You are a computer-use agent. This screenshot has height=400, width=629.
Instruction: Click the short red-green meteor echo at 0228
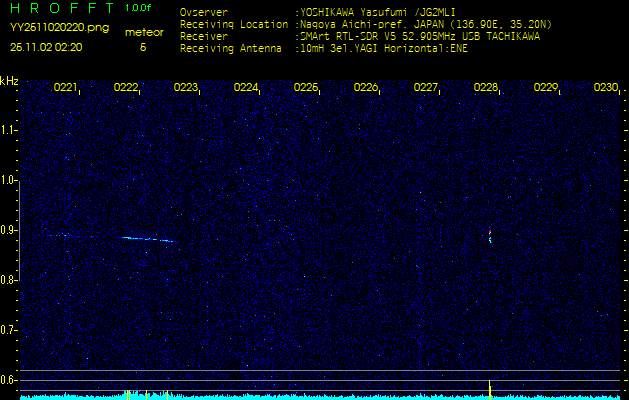click(490, 235)
